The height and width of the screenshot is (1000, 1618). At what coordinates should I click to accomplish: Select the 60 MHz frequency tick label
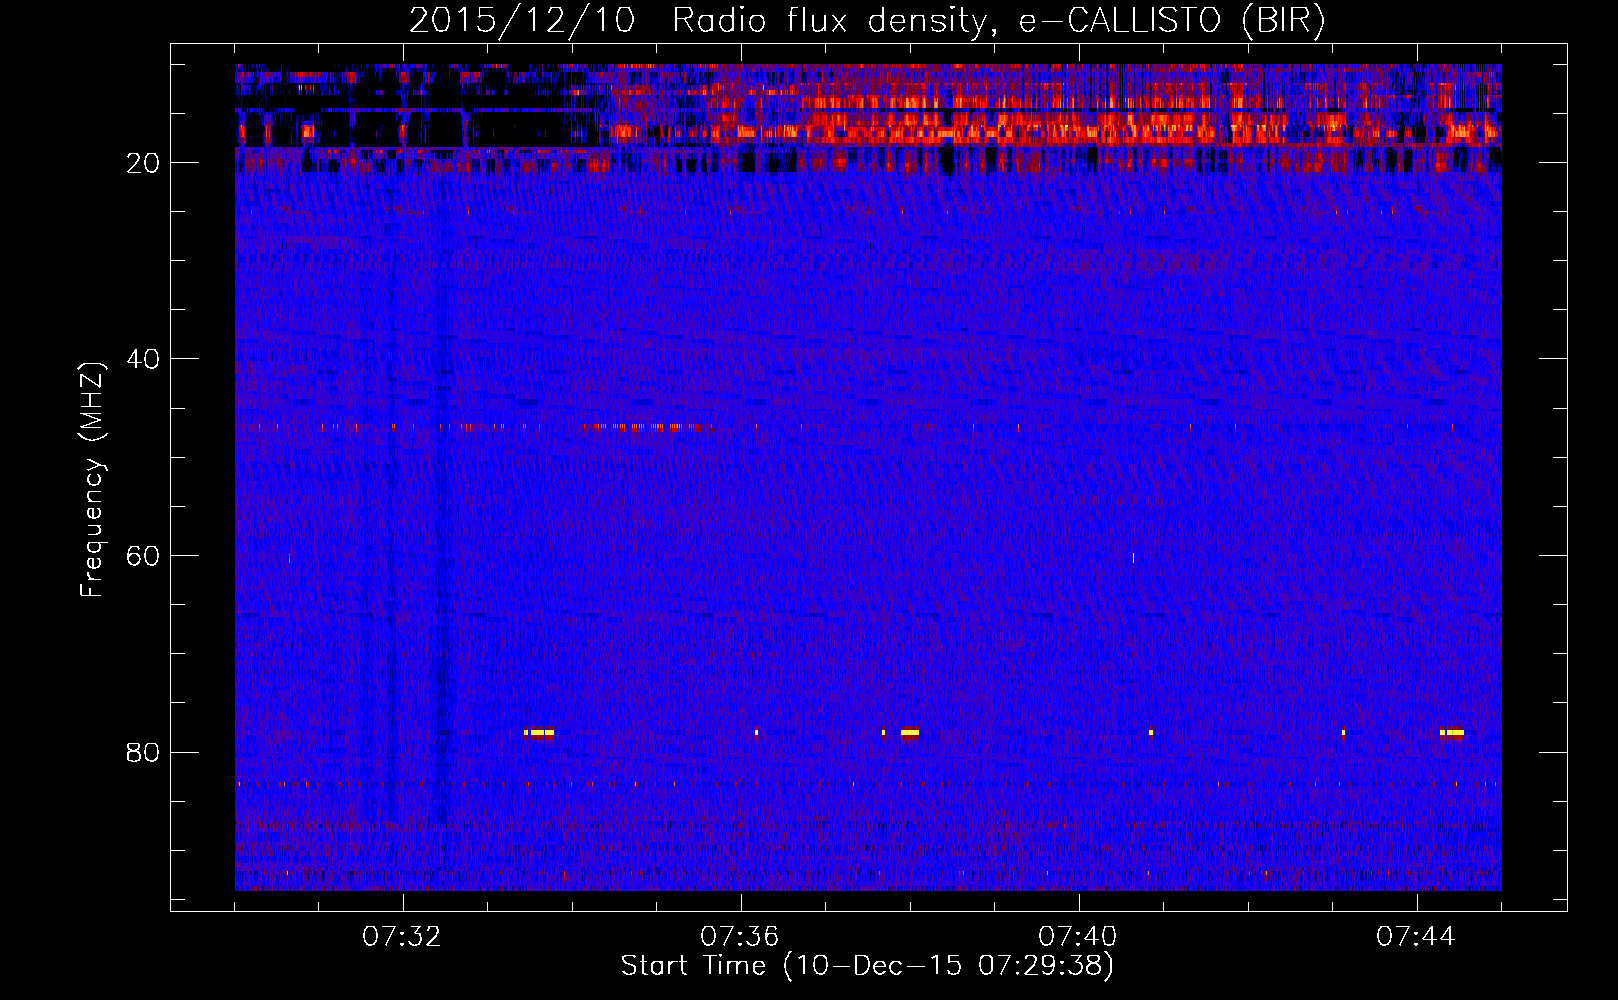tap(144, 556)
